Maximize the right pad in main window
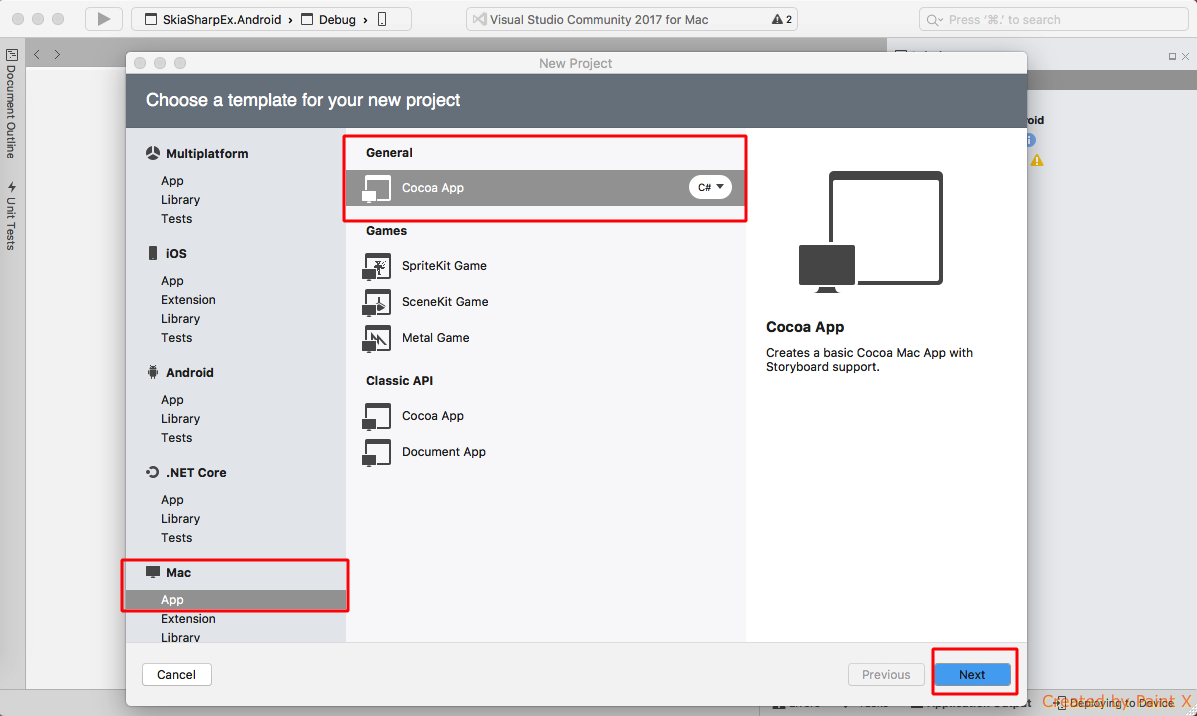The width and height of the screenshot is (1197, 716). (x=1172, y=56)
